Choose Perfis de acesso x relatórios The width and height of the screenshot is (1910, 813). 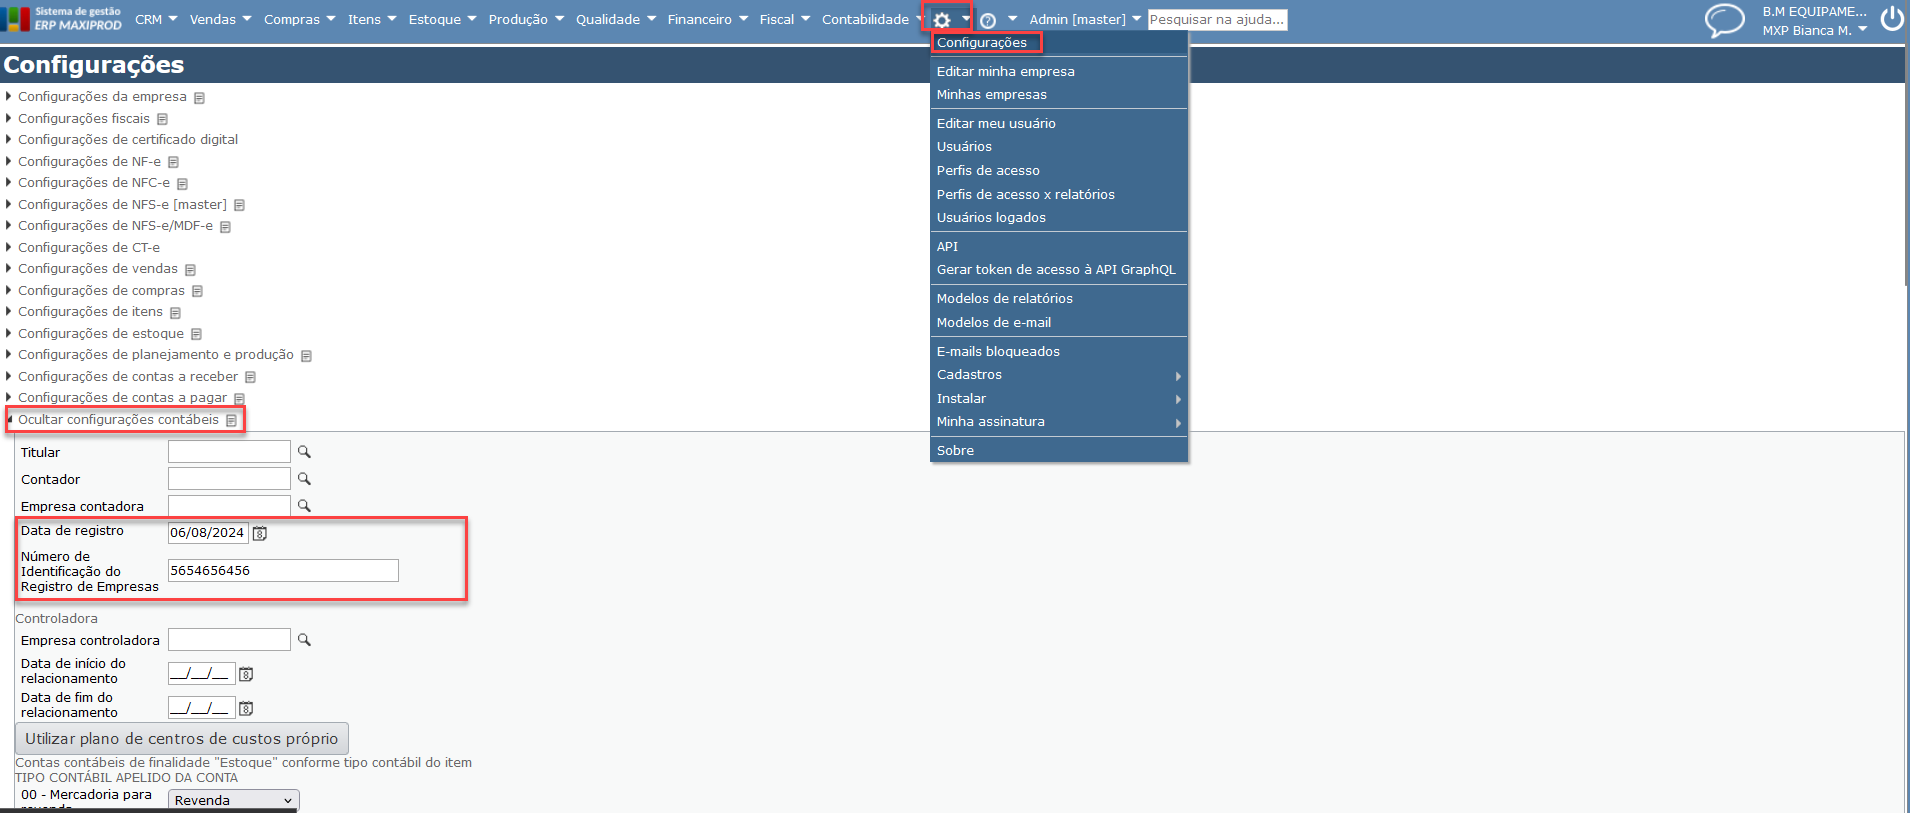pyautogui.click(x=1026, y=195)
